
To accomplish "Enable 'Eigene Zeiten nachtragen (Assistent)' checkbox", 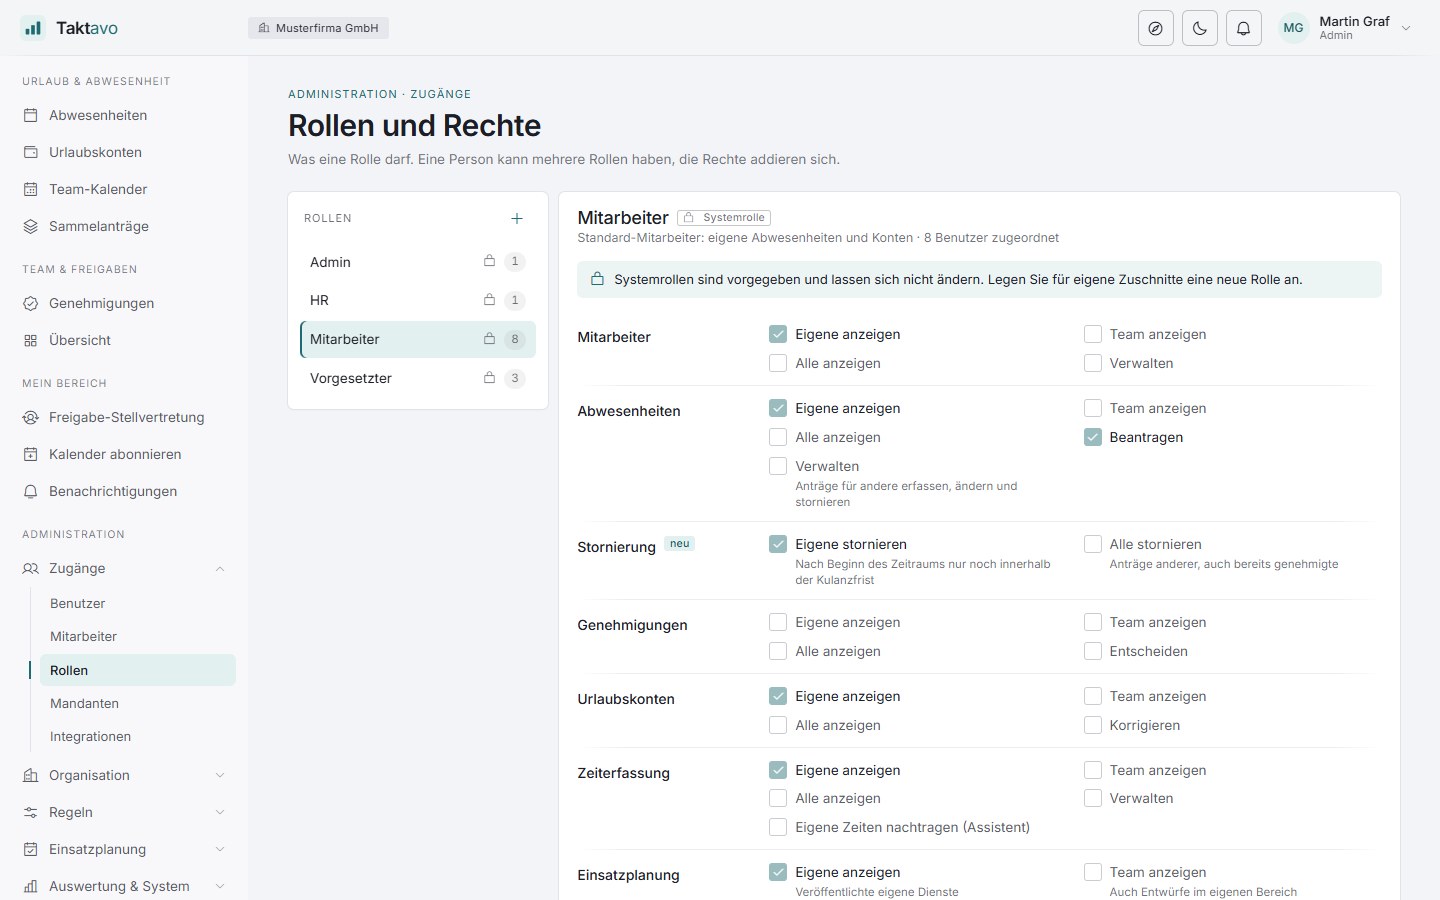I will point(778,827).
